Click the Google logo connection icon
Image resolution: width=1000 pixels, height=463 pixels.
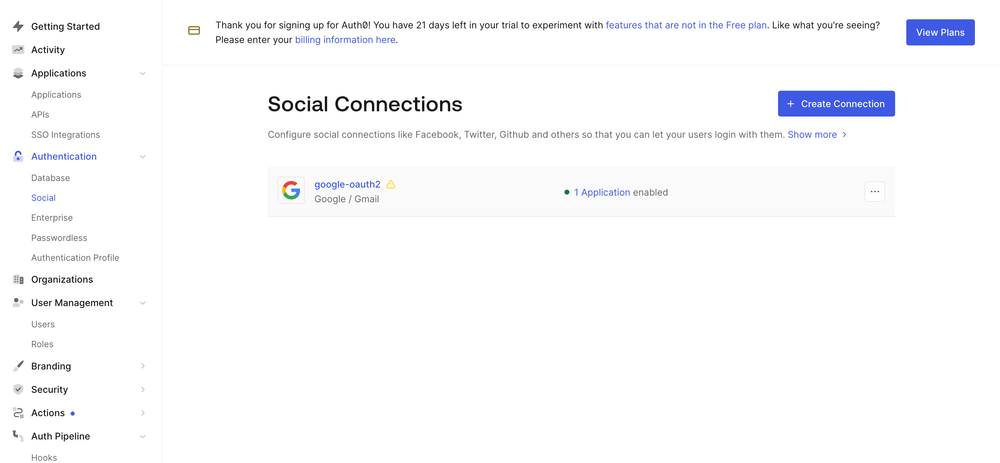click(291, 191)
